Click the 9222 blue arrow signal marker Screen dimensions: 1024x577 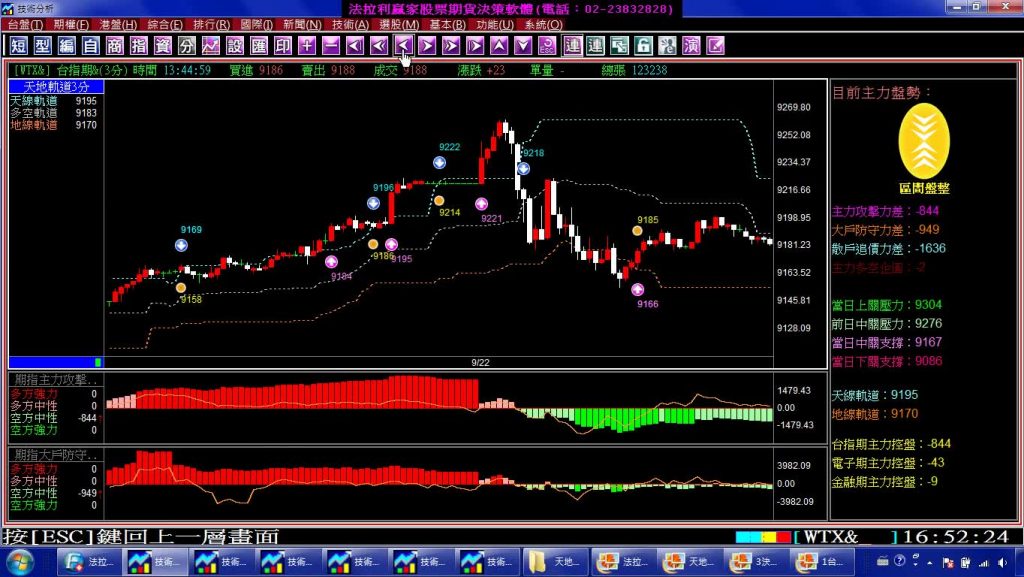click(x=439, y=162)
